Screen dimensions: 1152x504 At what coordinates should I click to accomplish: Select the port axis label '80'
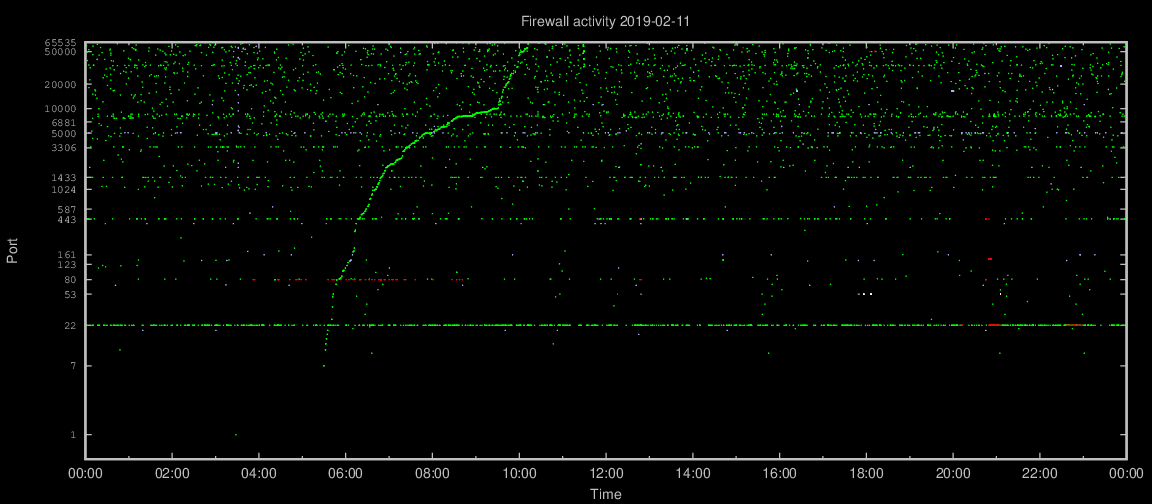pyautogui.click(x=70, y=279)
